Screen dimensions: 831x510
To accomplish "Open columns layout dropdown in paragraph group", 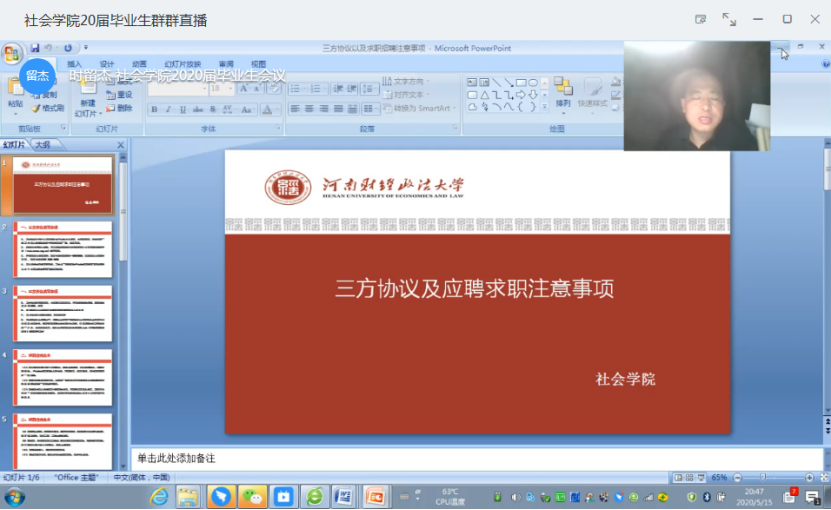I will (x=369, y=109).
